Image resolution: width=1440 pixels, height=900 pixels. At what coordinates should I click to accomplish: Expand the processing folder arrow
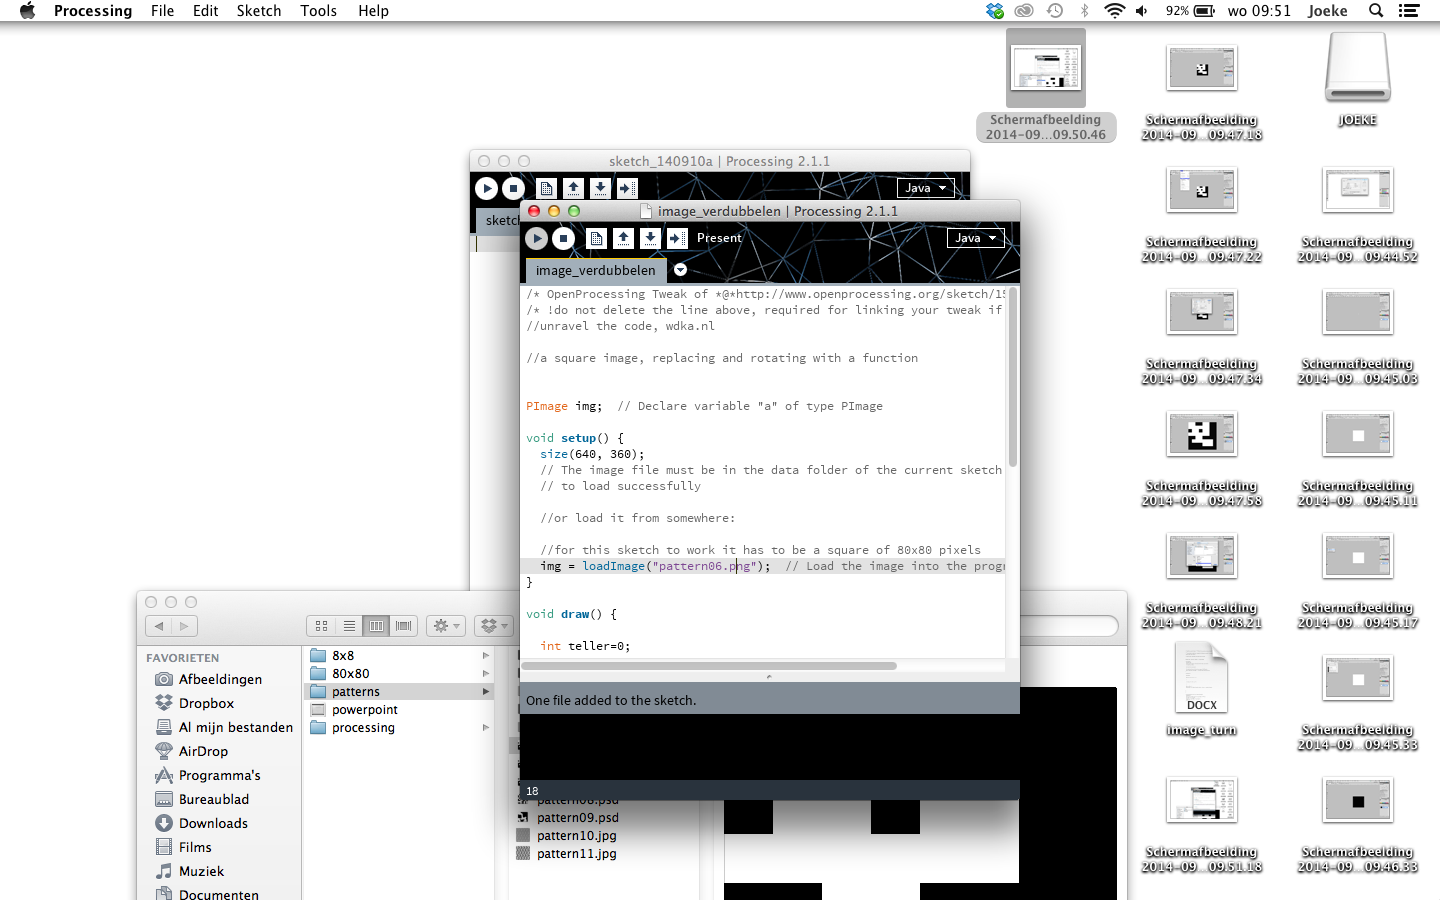(486, 728)
